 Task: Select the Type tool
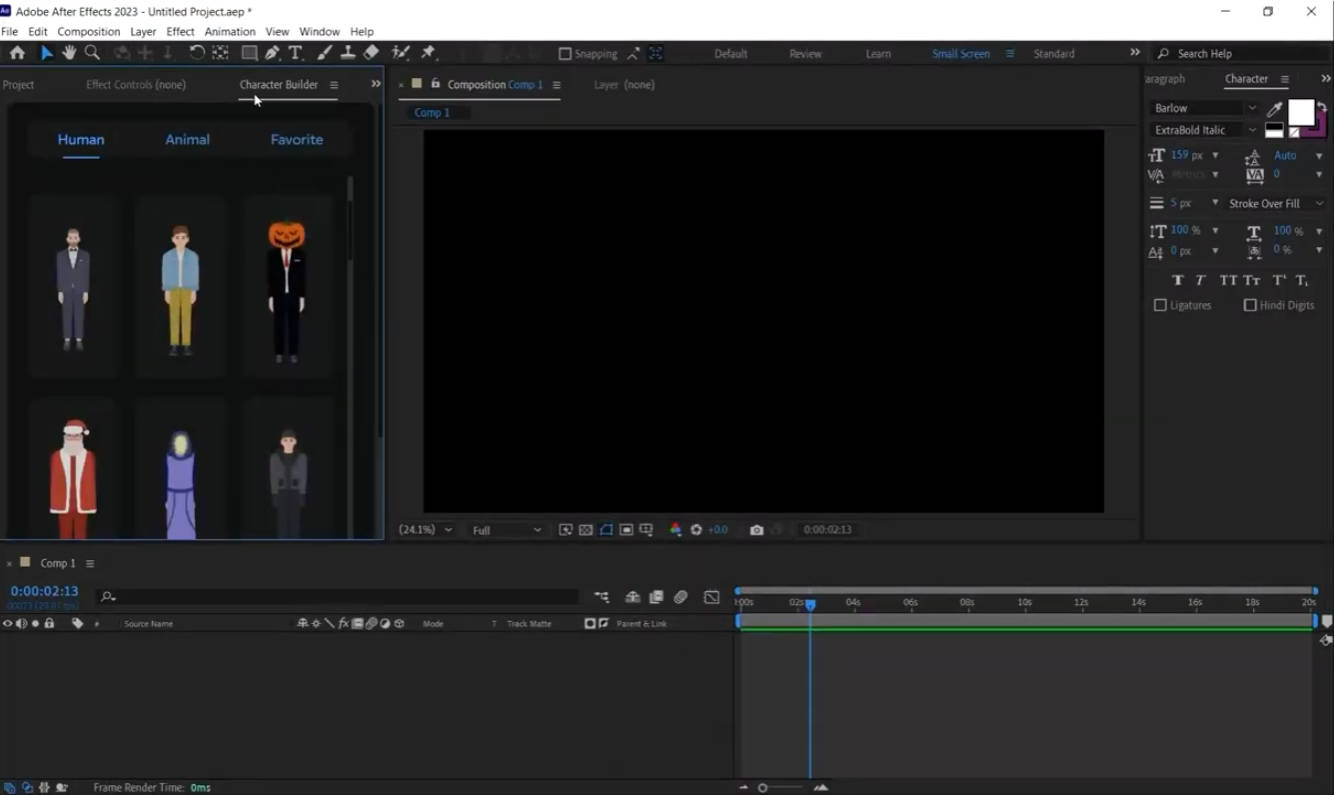[296, 53]
